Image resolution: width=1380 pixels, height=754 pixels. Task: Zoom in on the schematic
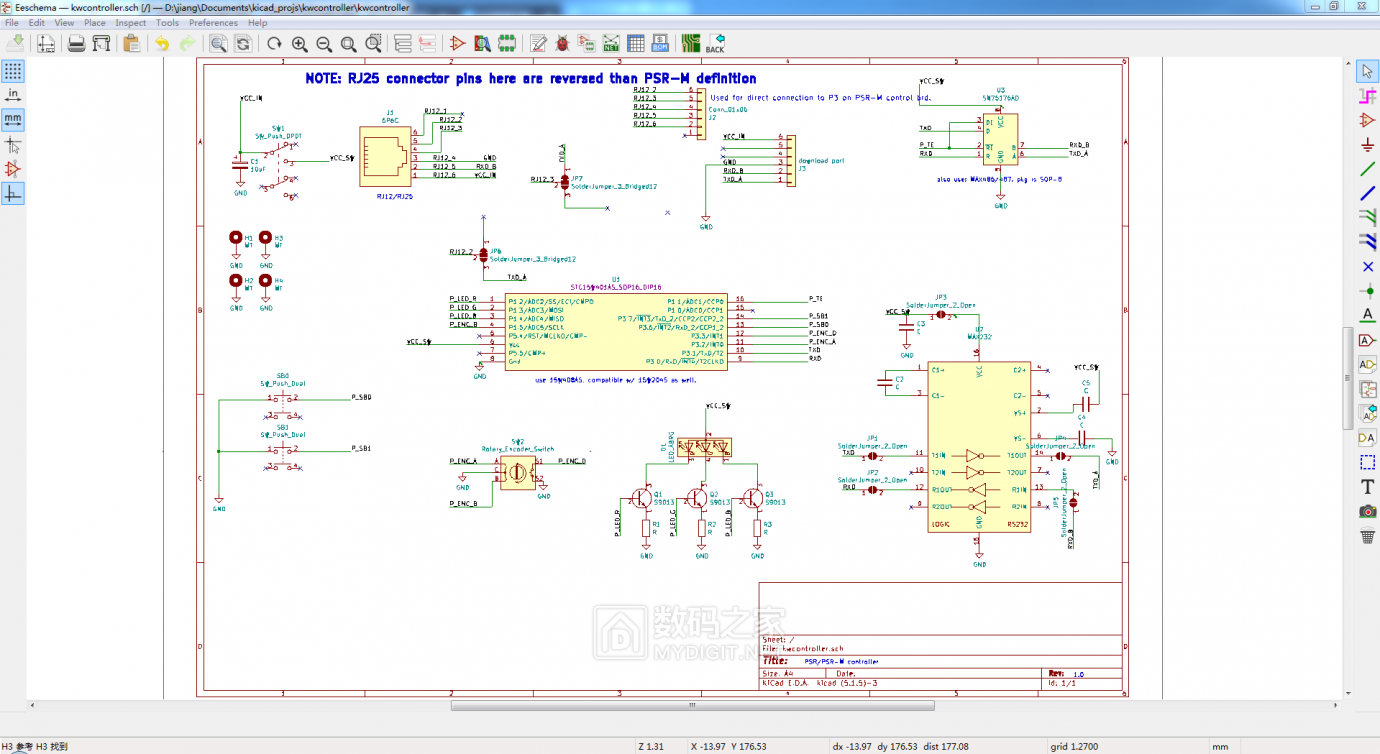pos(299,43)
